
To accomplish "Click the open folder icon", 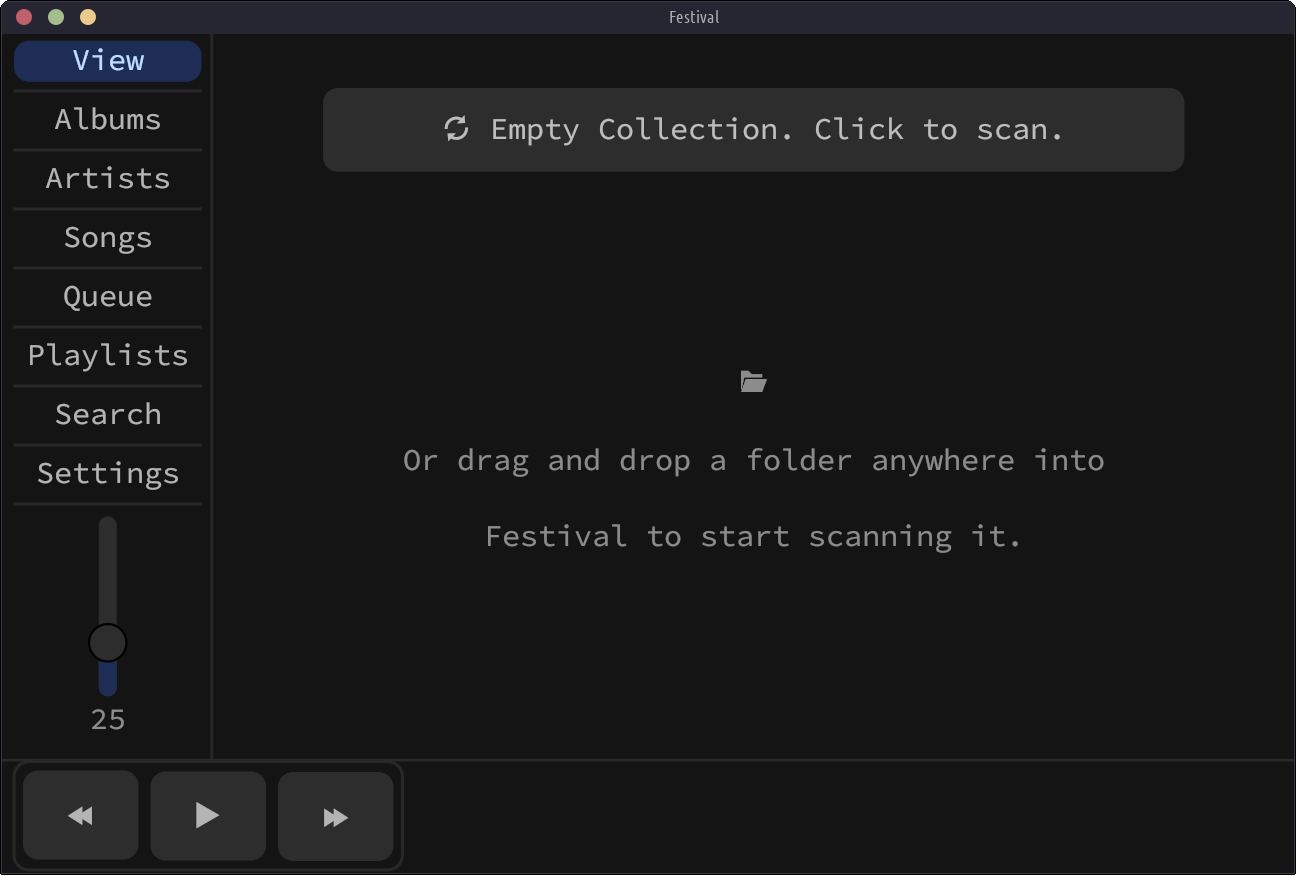I will [x=753, y=381].
